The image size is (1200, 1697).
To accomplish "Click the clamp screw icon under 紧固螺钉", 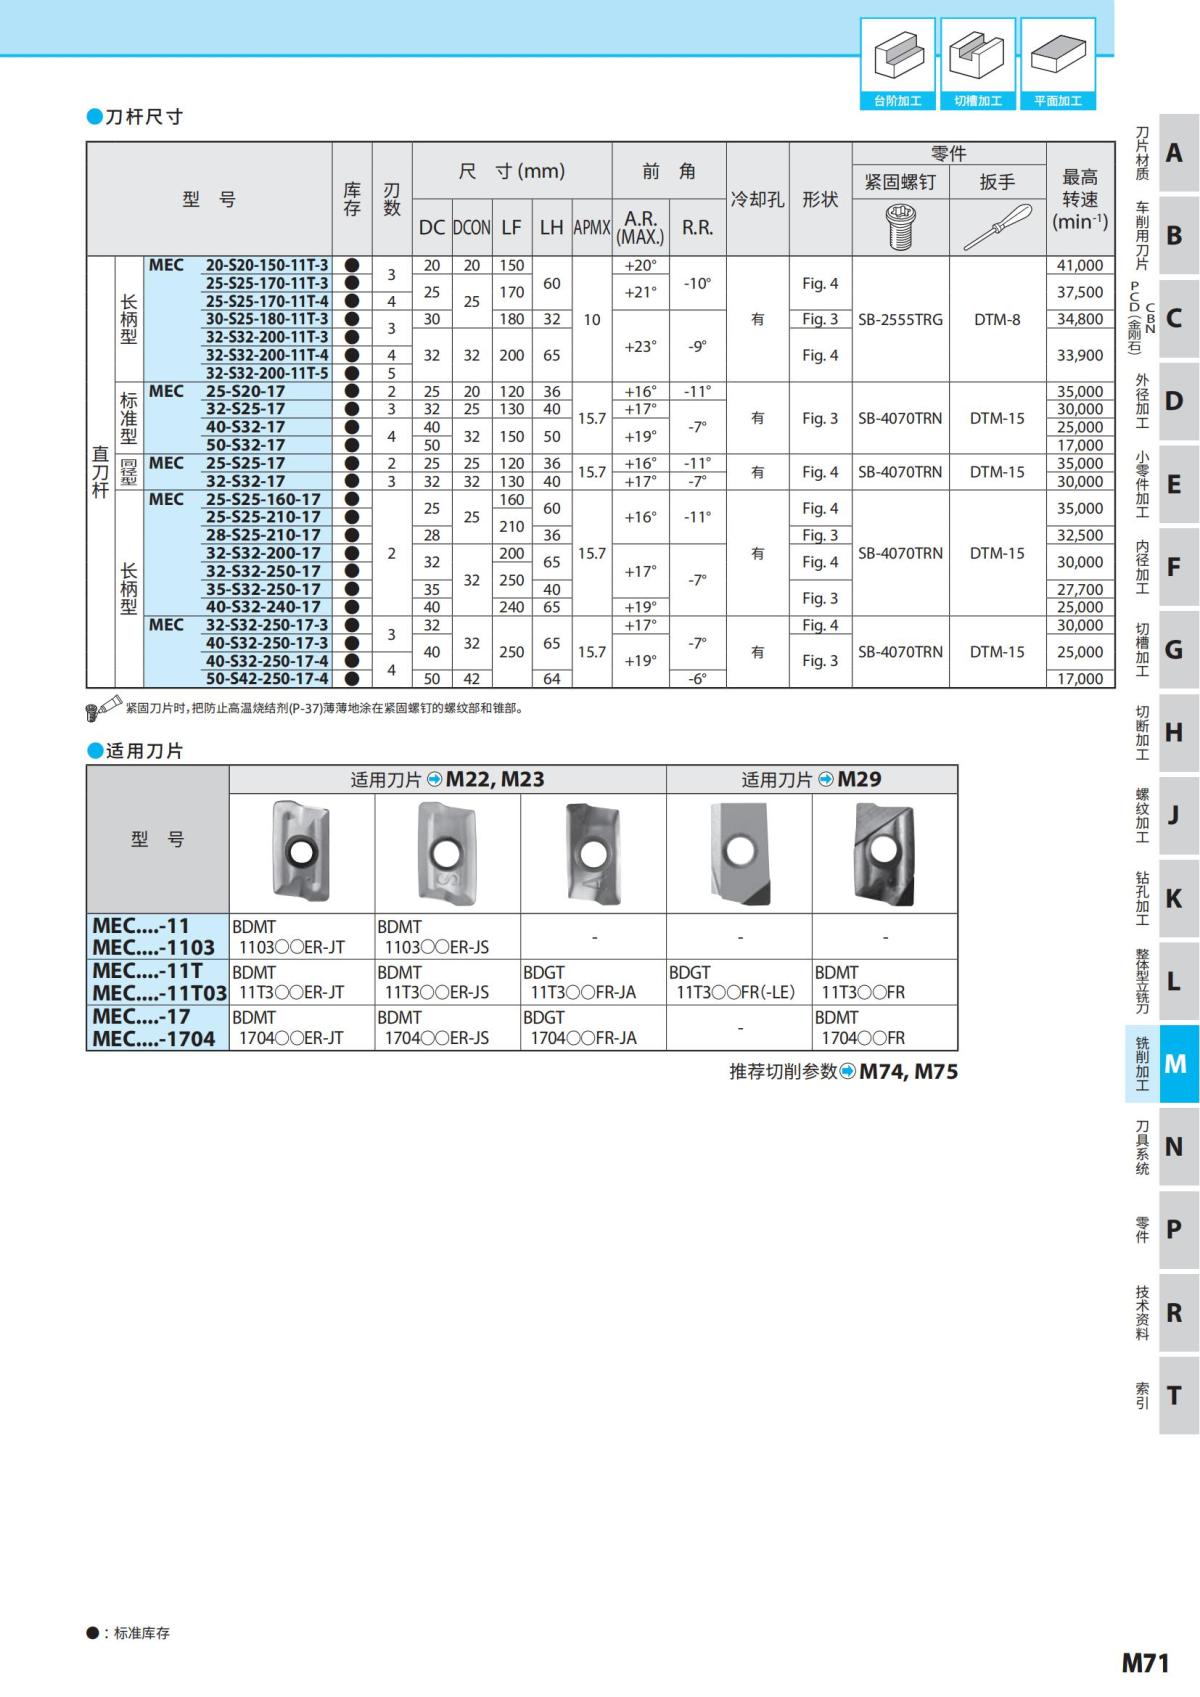I will [x=900, y=226].
